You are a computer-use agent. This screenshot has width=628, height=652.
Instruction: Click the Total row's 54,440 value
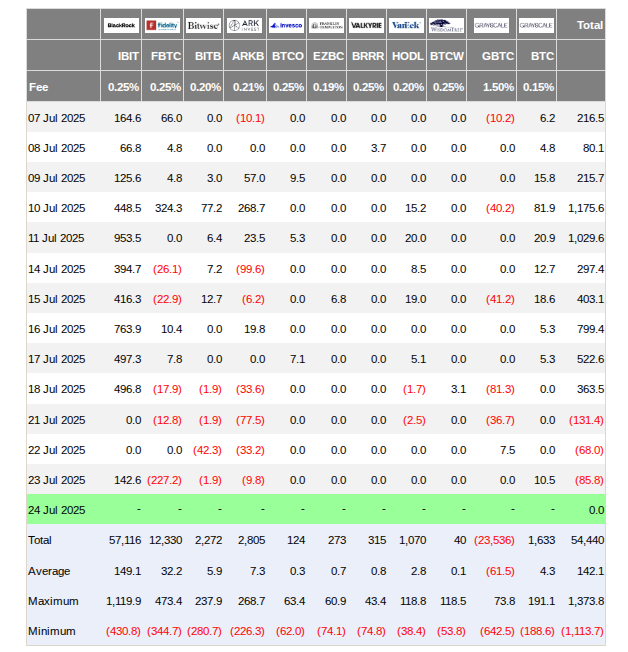pos(586,540)
